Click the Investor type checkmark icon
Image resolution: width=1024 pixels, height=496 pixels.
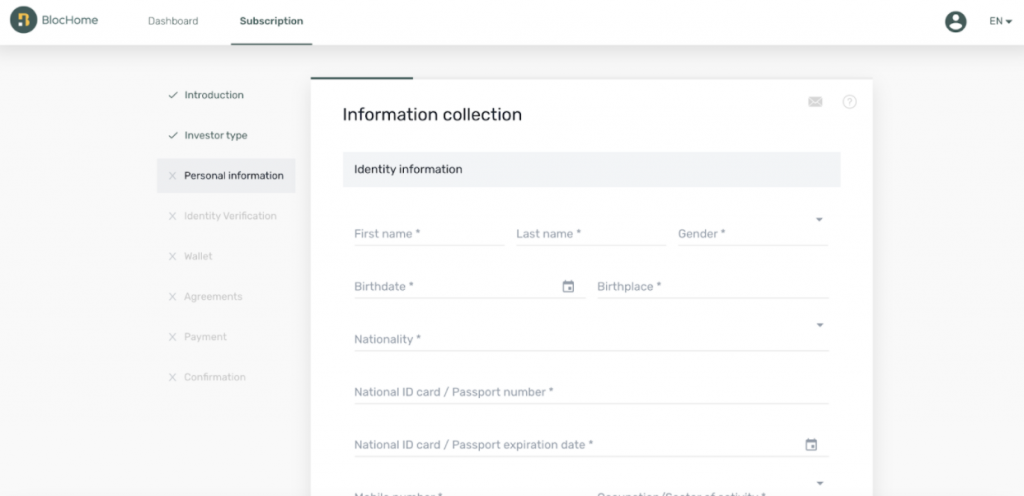(172, 136)
